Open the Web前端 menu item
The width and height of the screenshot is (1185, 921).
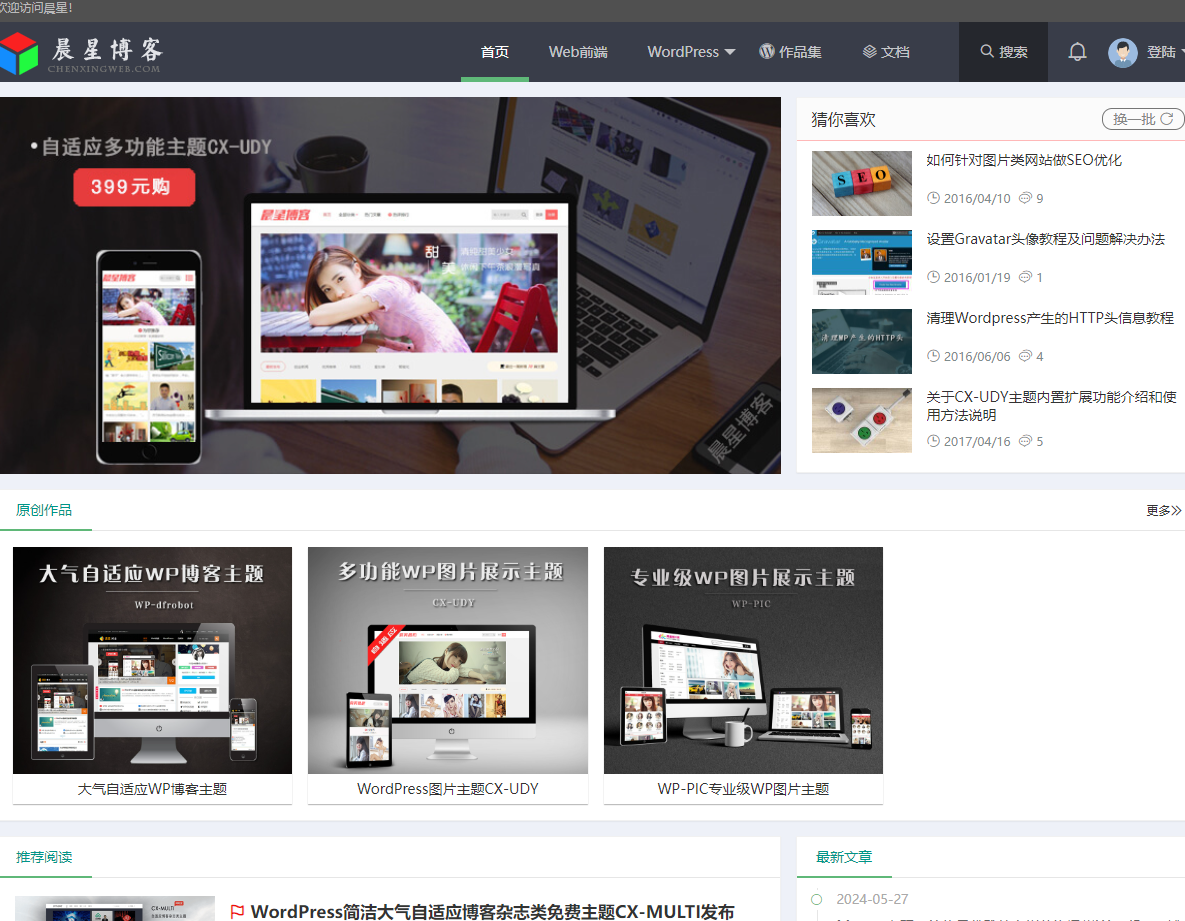[x=578, y=52]
